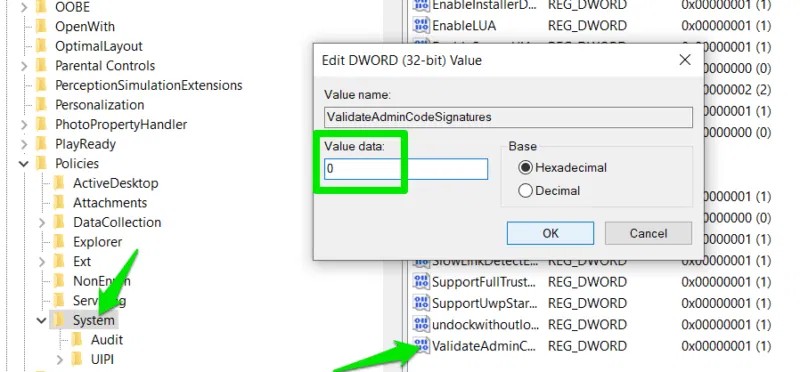This screenshot has width=800, height=372.
Task: Click the ActiveDesktop folder icon
Action: (59, 183)
